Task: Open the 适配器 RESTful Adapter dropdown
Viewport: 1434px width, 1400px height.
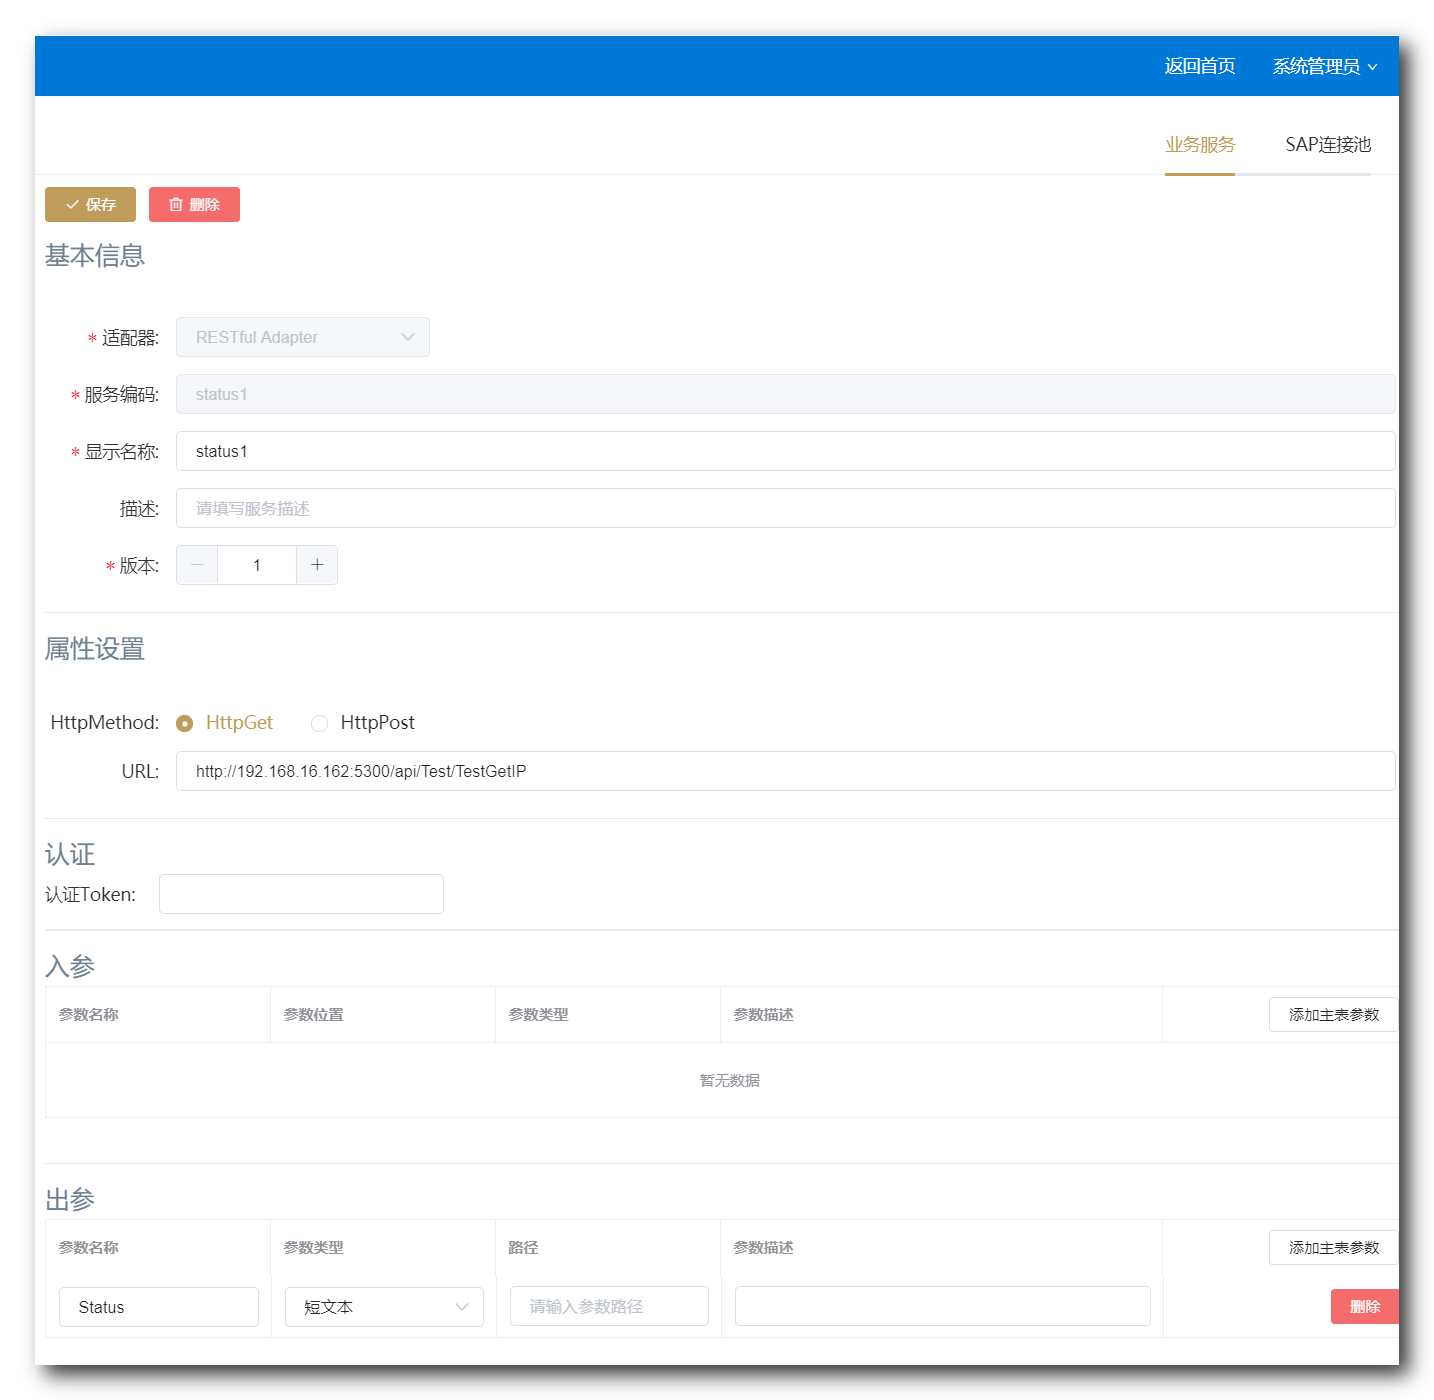Action: click(303, 337)
